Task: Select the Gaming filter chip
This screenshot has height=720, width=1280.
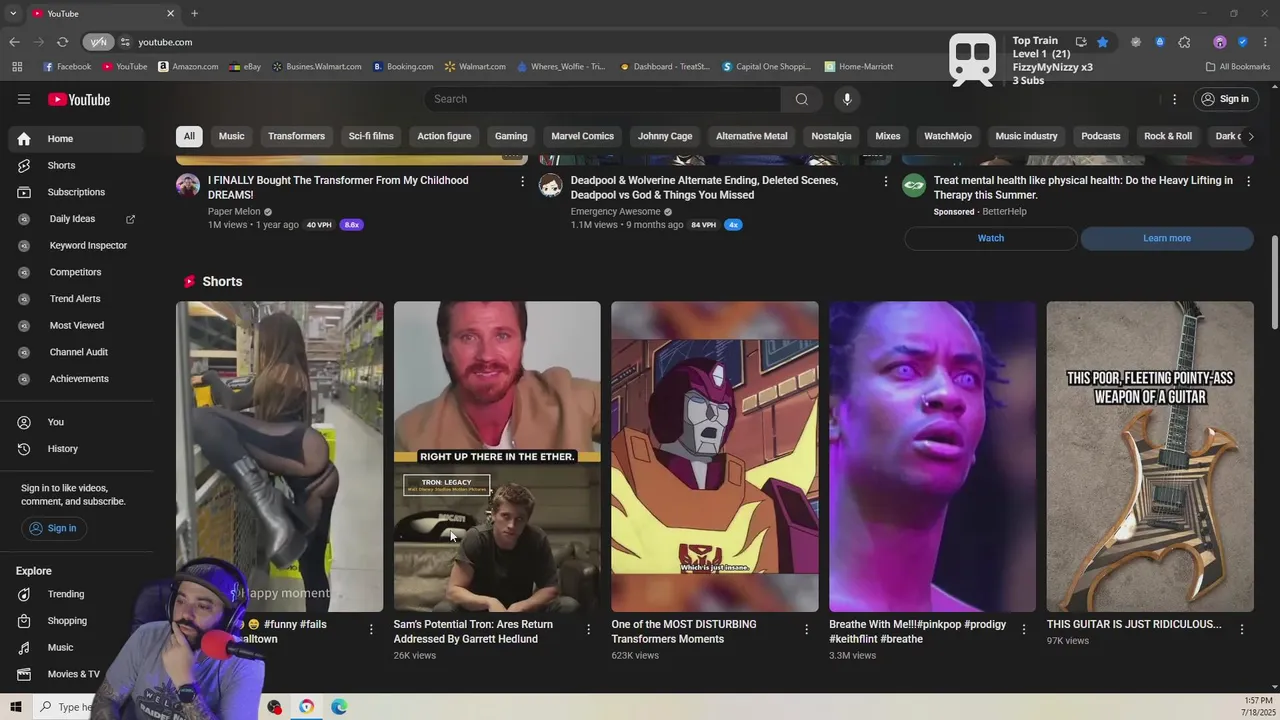Action: (x=511, y=136)
